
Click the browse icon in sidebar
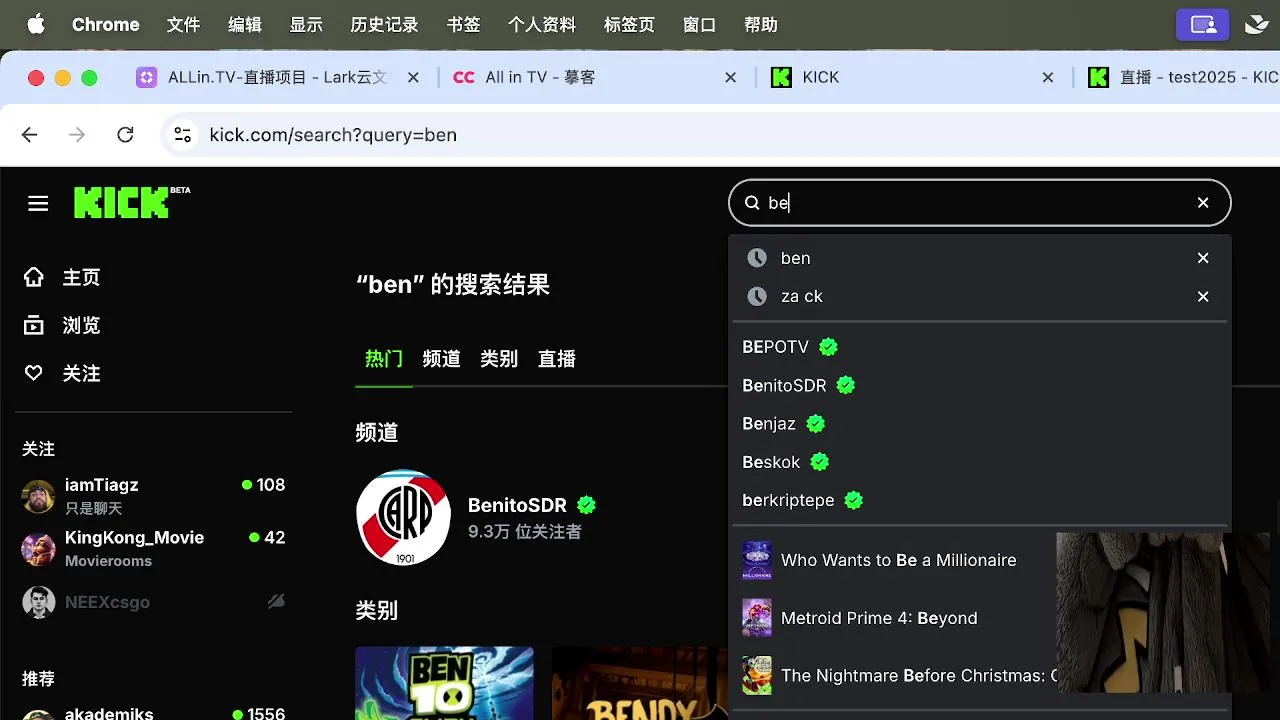34,325
